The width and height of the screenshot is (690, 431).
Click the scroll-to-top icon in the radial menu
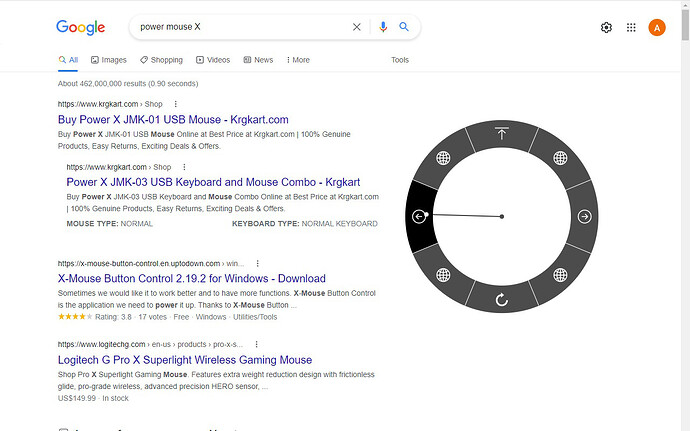click(x=502, y=133)
